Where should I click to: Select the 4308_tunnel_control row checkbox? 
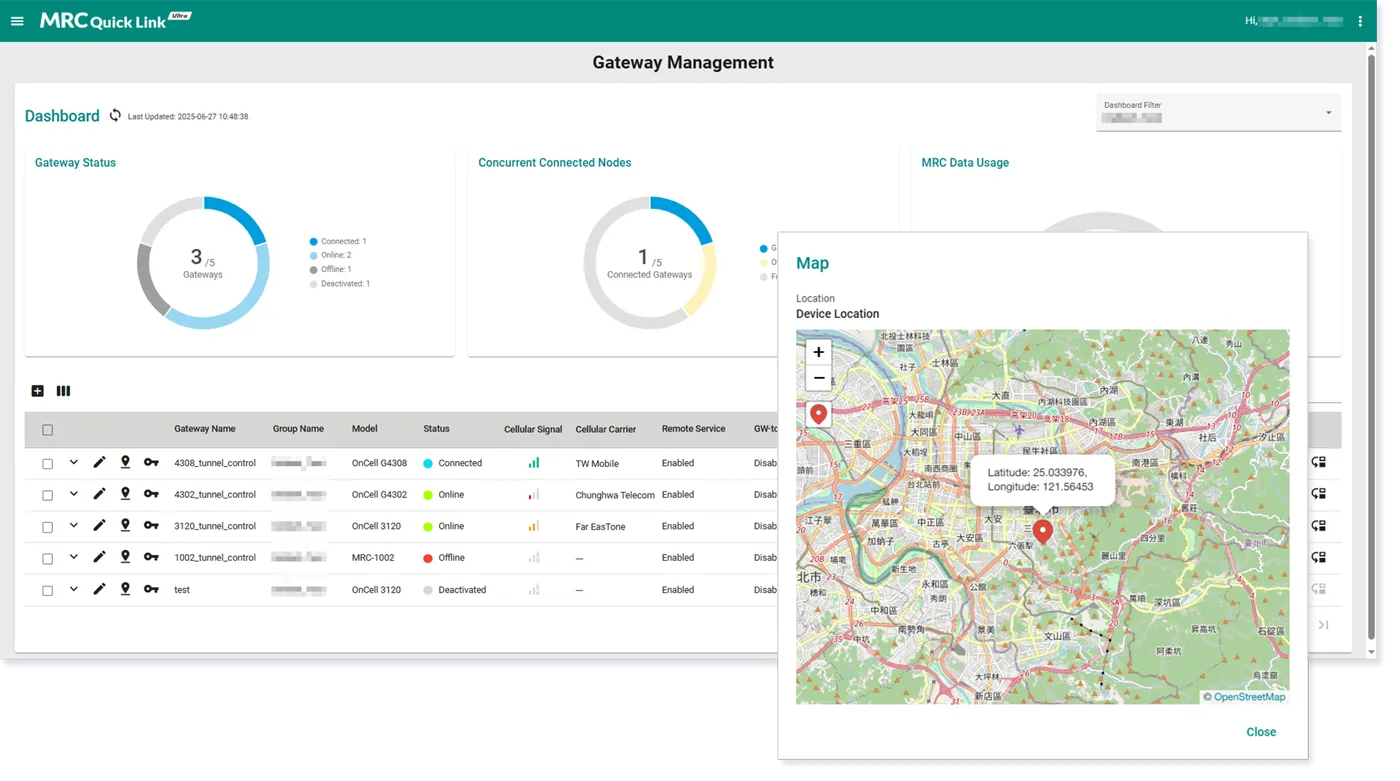click(47, 464)
